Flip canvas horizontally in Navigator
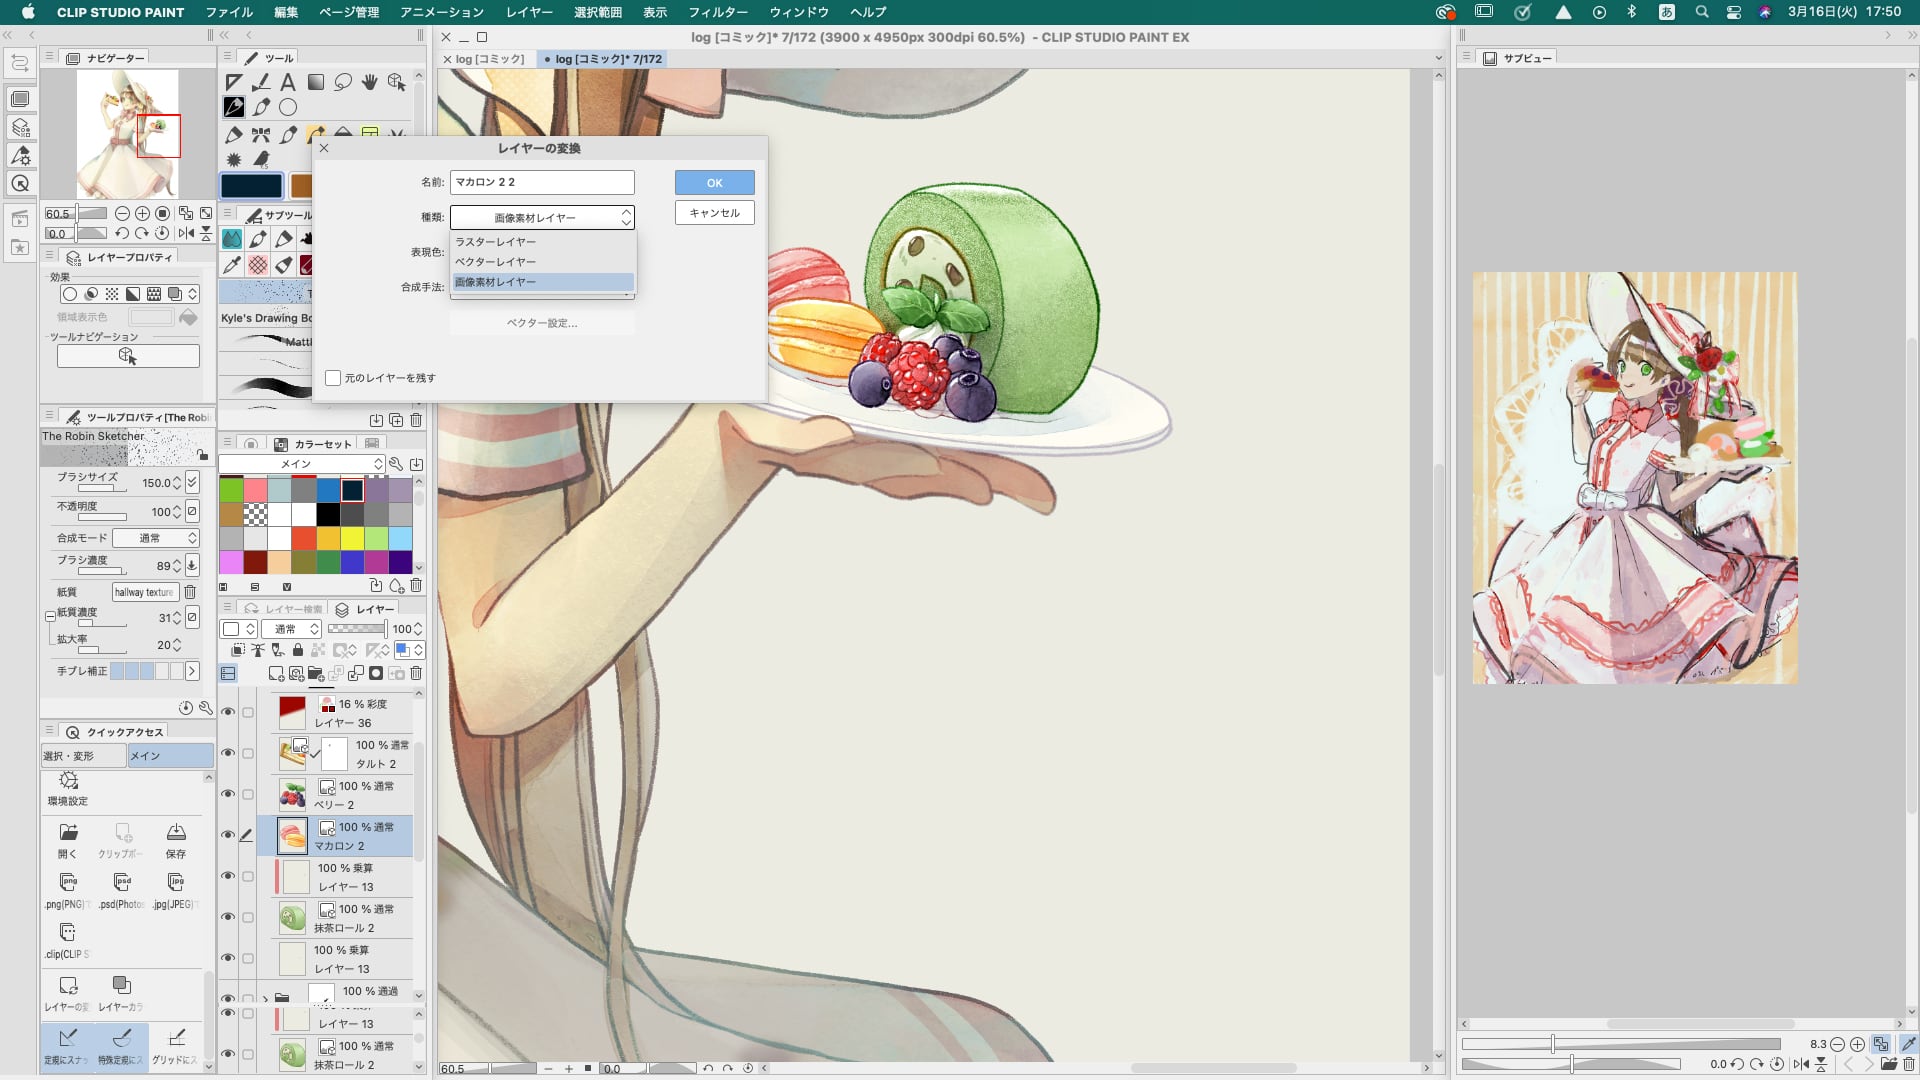This screenshot has width=1920, height=1080. [x=186, y=233]
